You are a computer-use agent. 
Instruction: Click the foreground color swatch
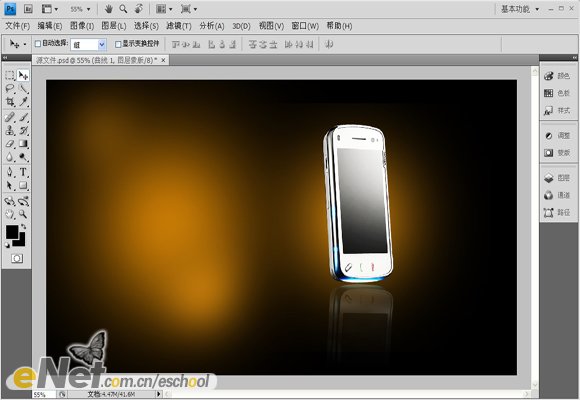coord(11,232)
